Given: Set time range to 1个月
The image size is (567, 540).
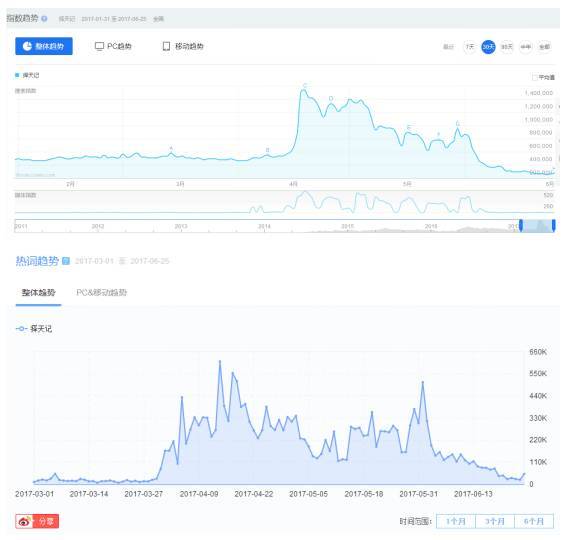Looking at the screenshot, I should point(456,522).
